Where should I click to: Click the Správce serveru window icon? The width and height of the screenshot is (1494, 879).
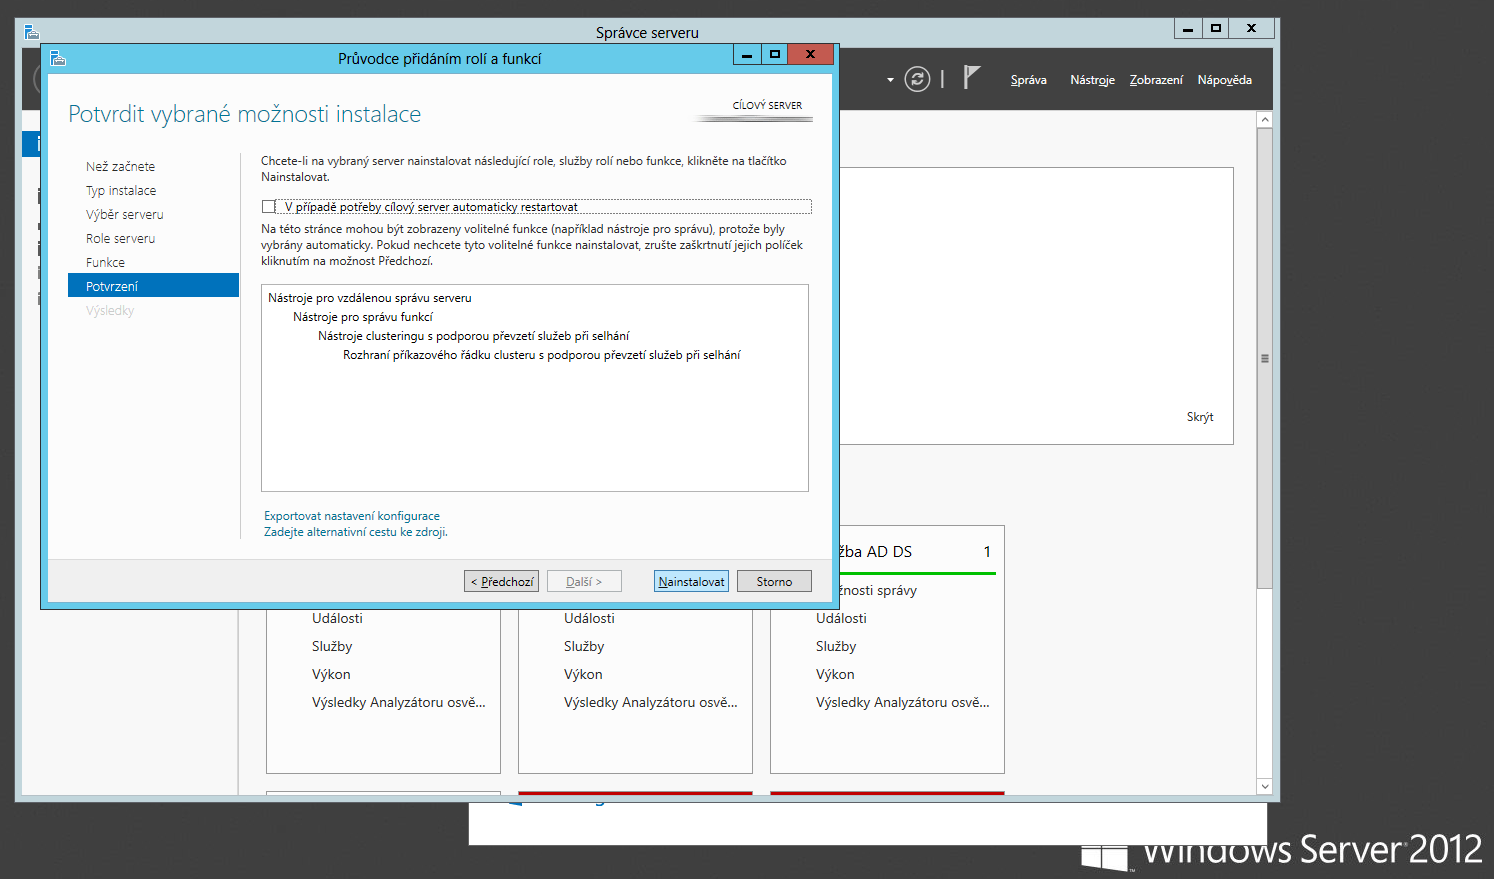pyautogui.click(x=32, y=32)
